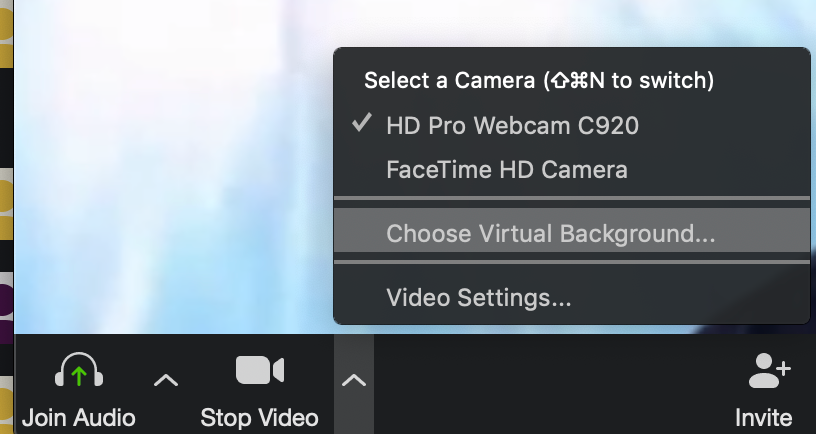Screen dimensions: 816x434
Task: Select the purple avatar at the left edge
Action: [x=5, y=300]
